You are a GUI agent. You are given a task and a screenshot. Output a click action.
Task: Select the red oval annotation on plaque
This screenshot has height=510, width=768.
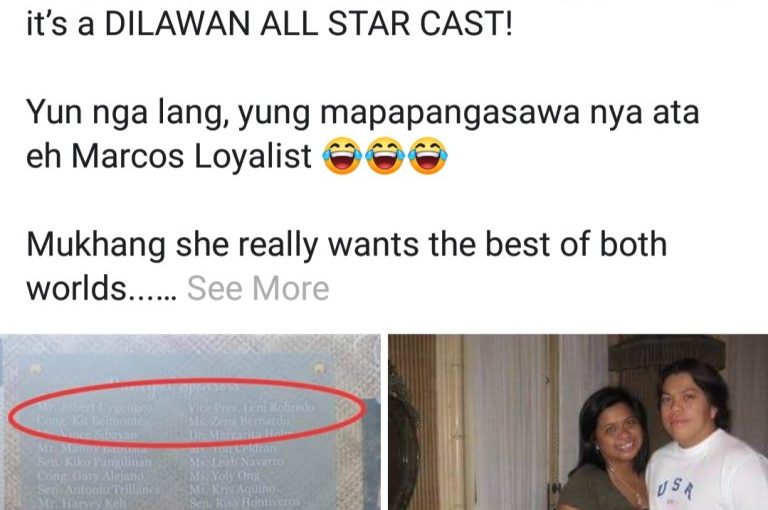click(187, 413)
